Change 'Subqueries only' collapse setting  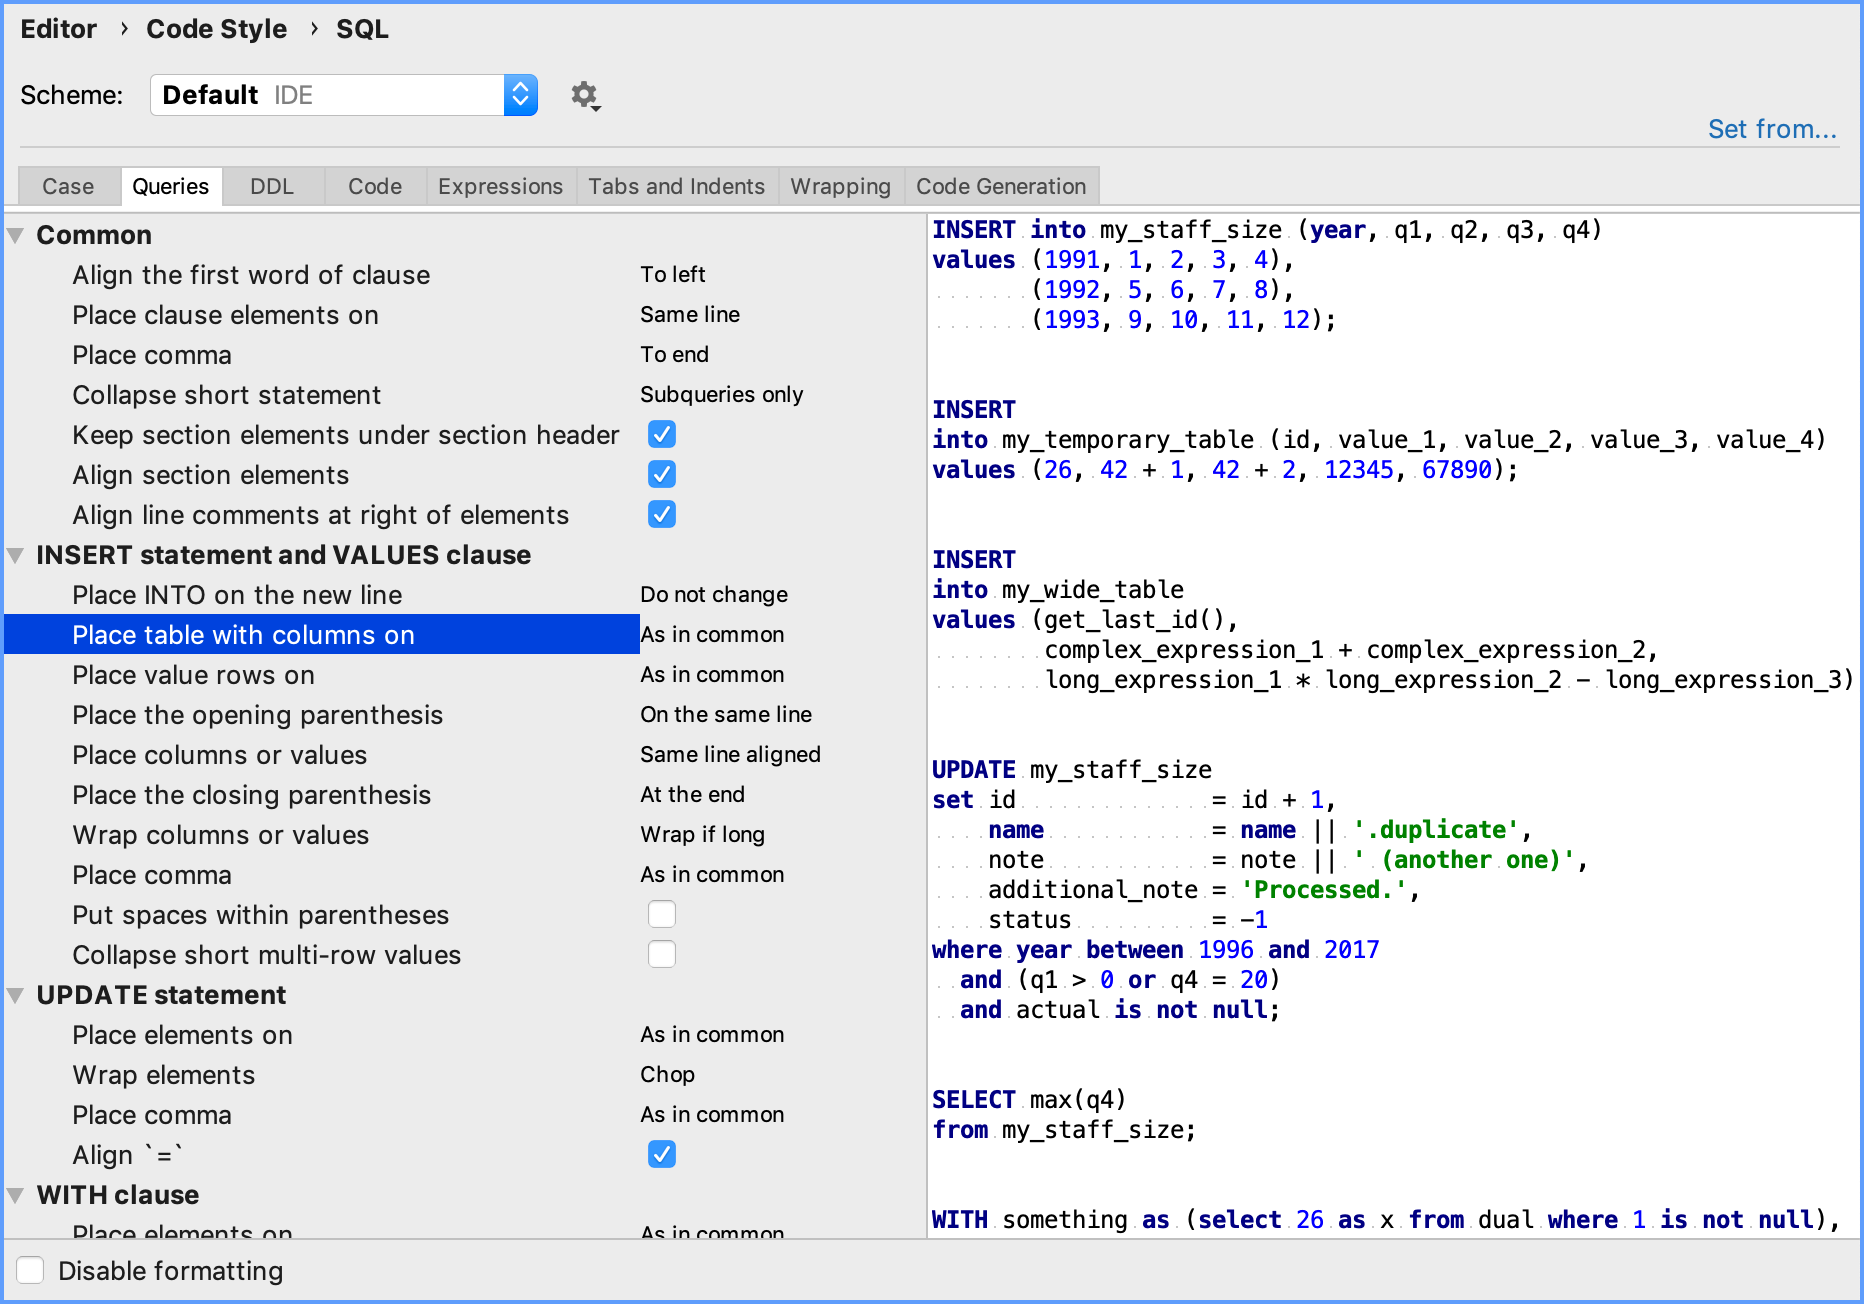pos(721,394)
